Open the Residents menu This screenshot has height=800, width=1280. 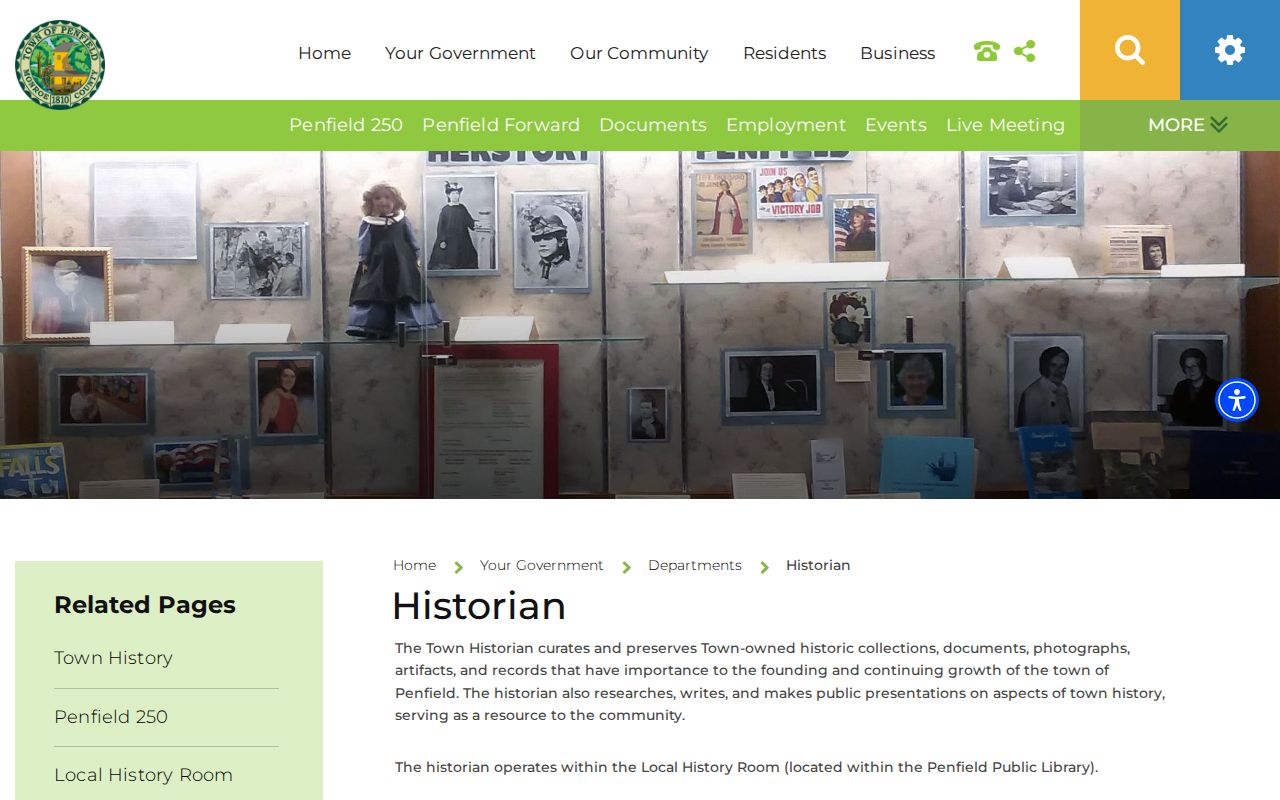pos(784,53)
